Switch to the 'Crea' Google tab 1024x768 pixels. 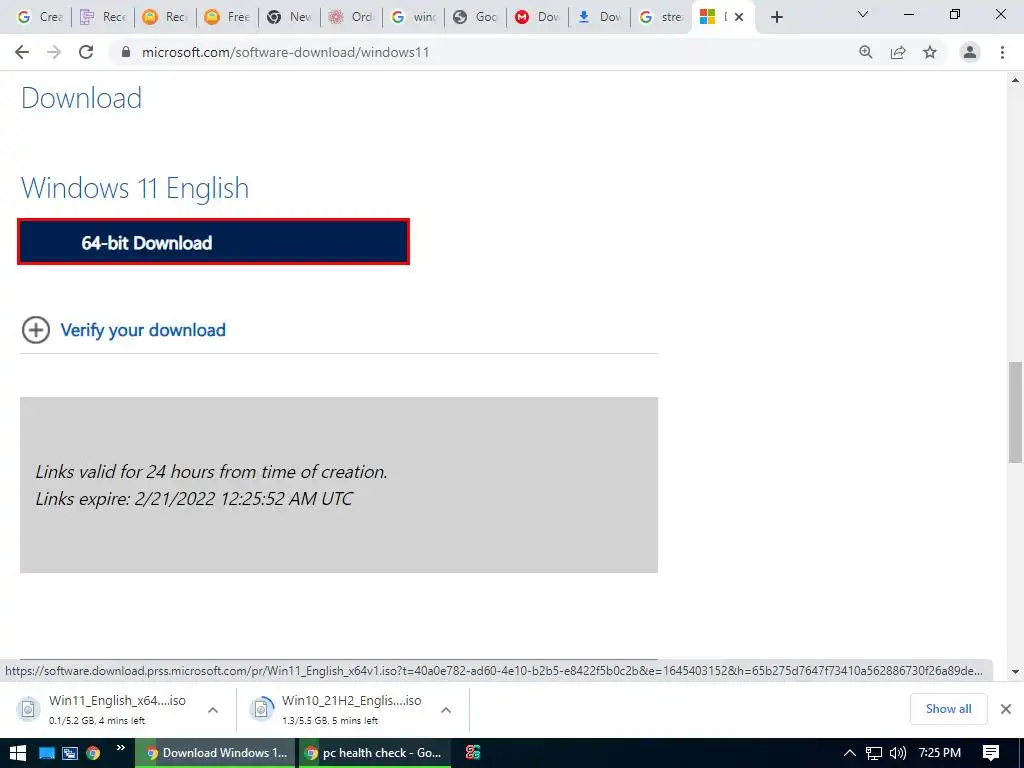pos(40,17)
